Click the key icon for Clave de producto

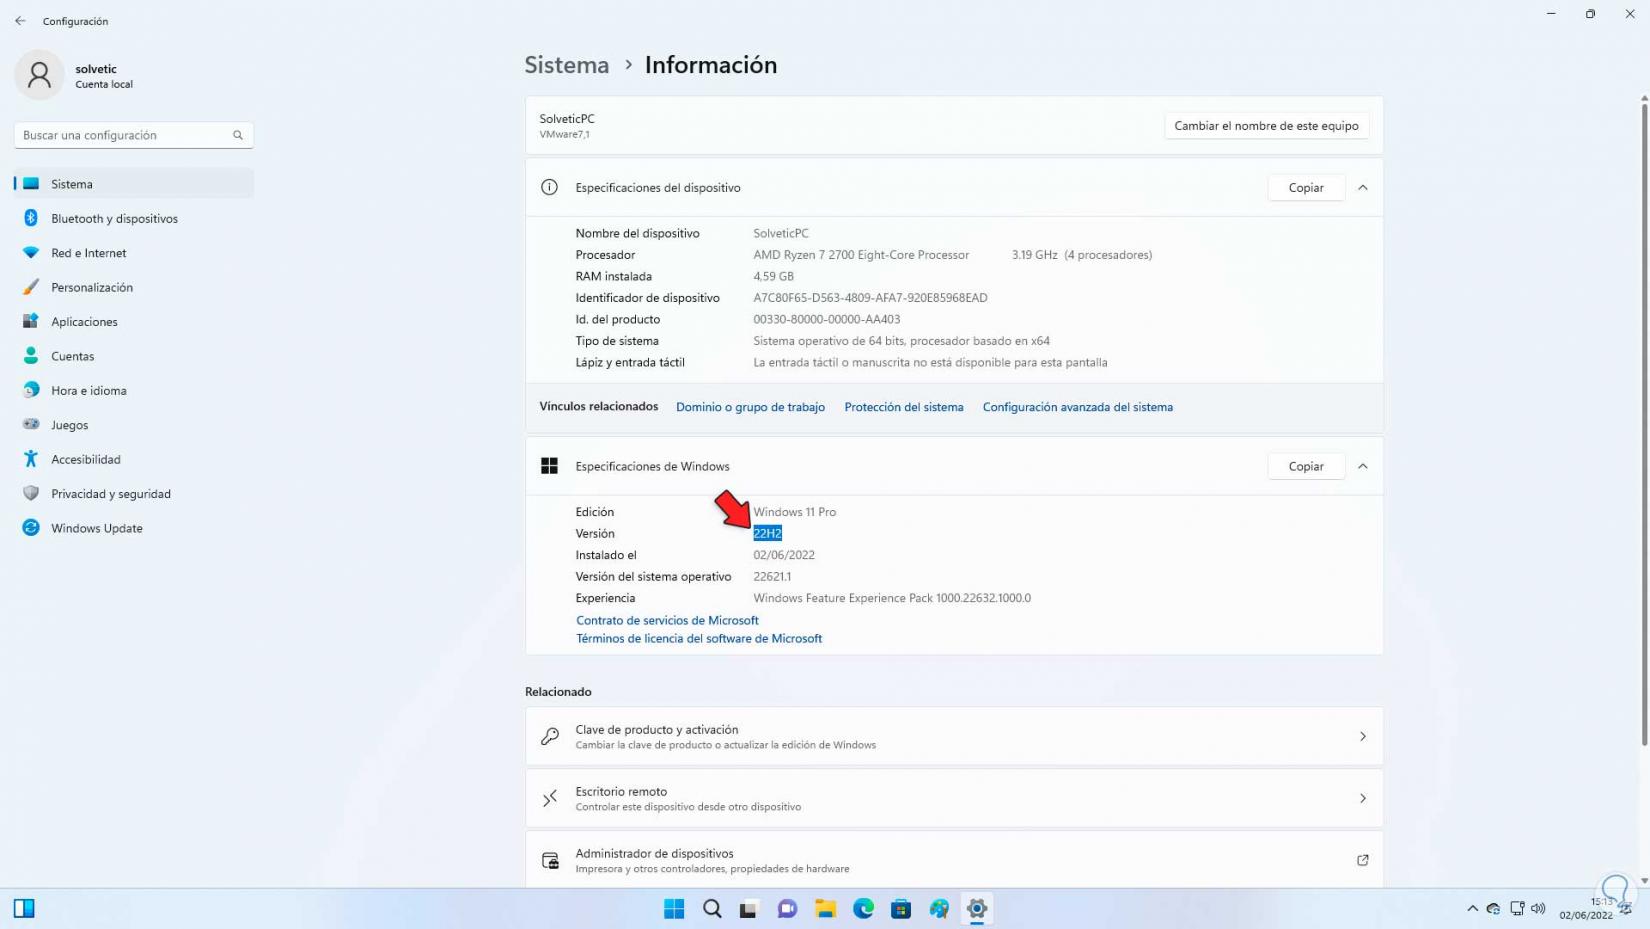pyautogui.click(x=550, y=737)
